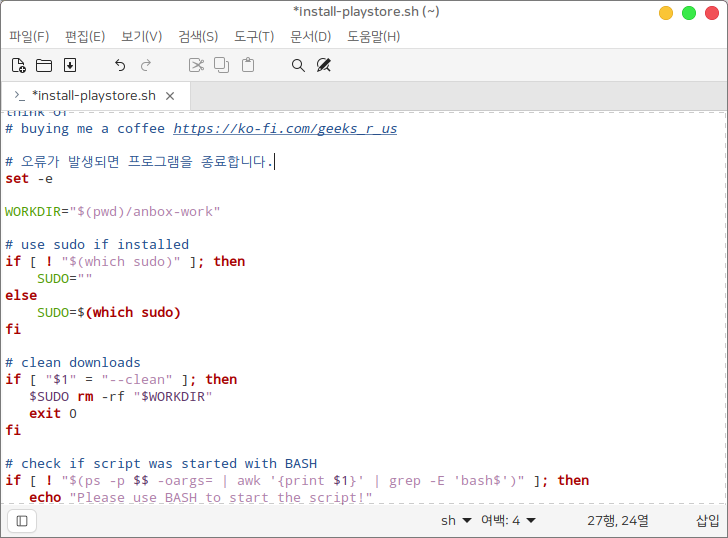This screenshot has width=728, height=538.
Task: Click the paste clipboard icon
Action: 248,65
